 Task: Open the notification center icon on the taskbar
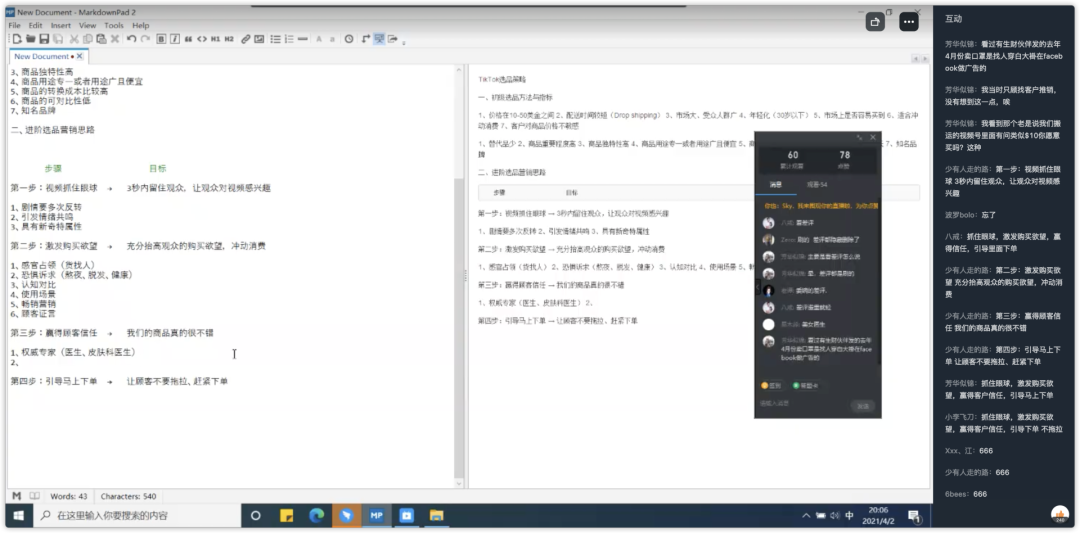914,515
